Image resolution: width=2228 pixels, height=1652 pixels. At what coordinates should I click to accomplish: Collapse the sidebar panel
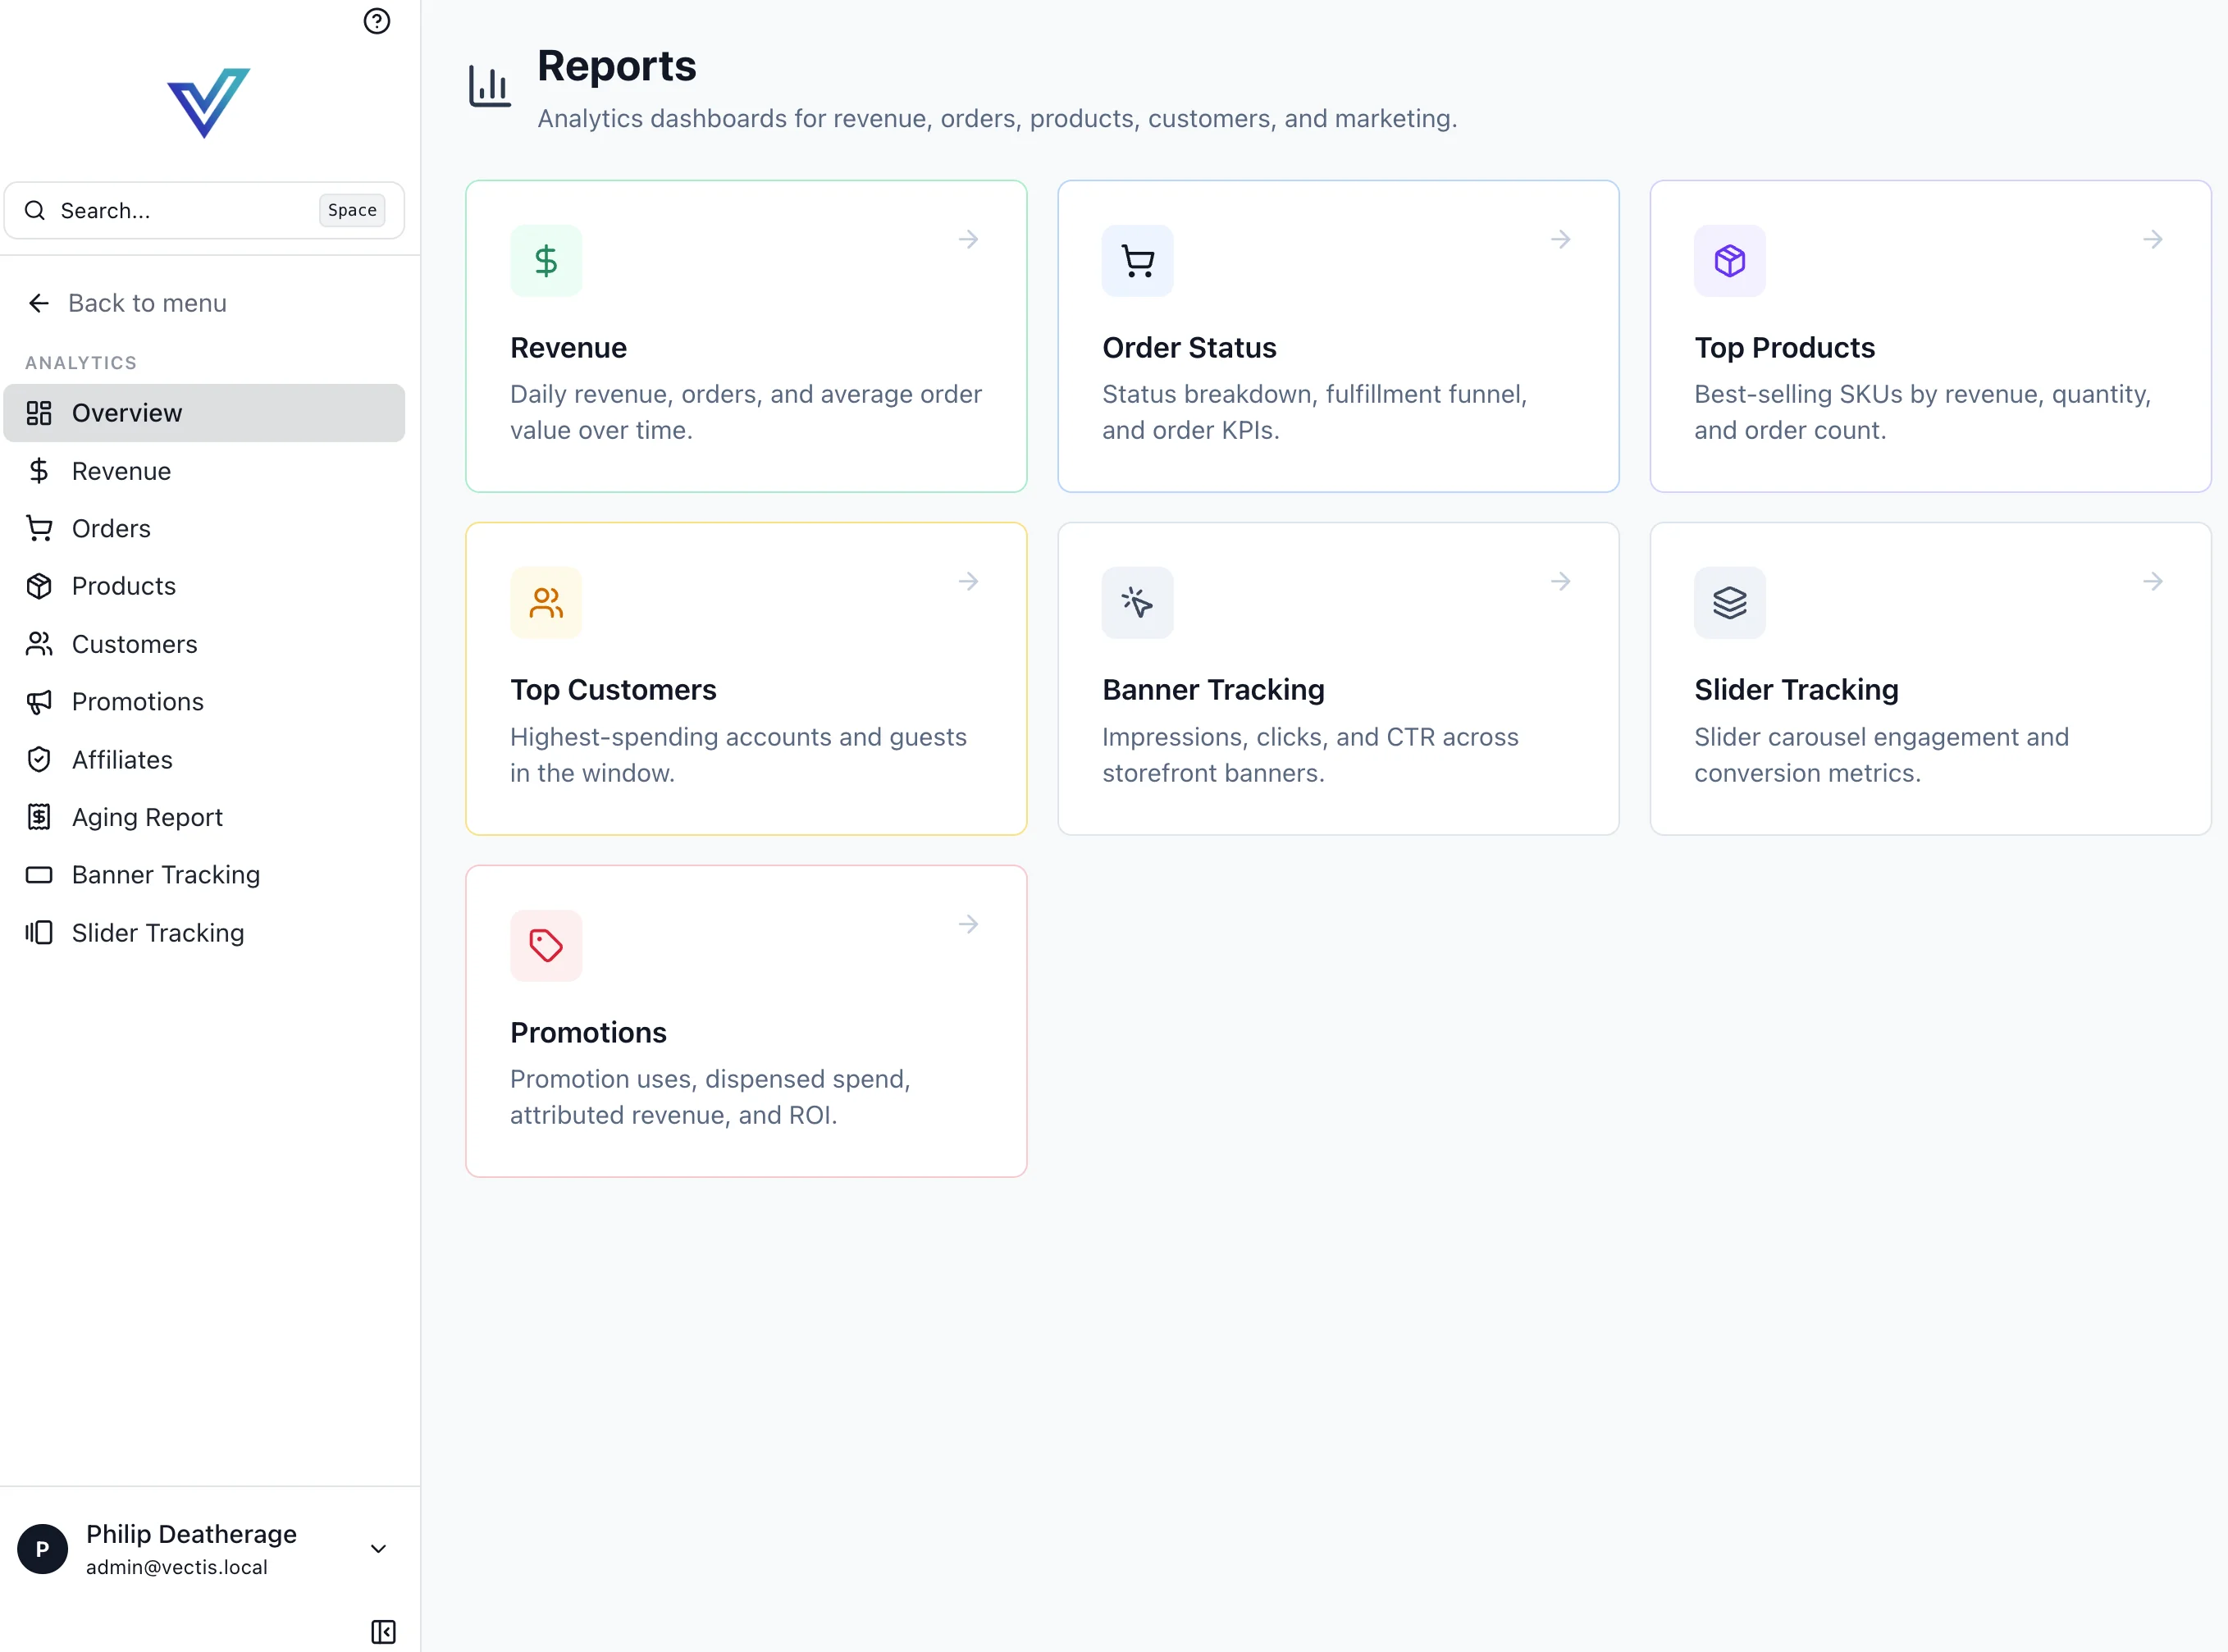(383, 1632)
